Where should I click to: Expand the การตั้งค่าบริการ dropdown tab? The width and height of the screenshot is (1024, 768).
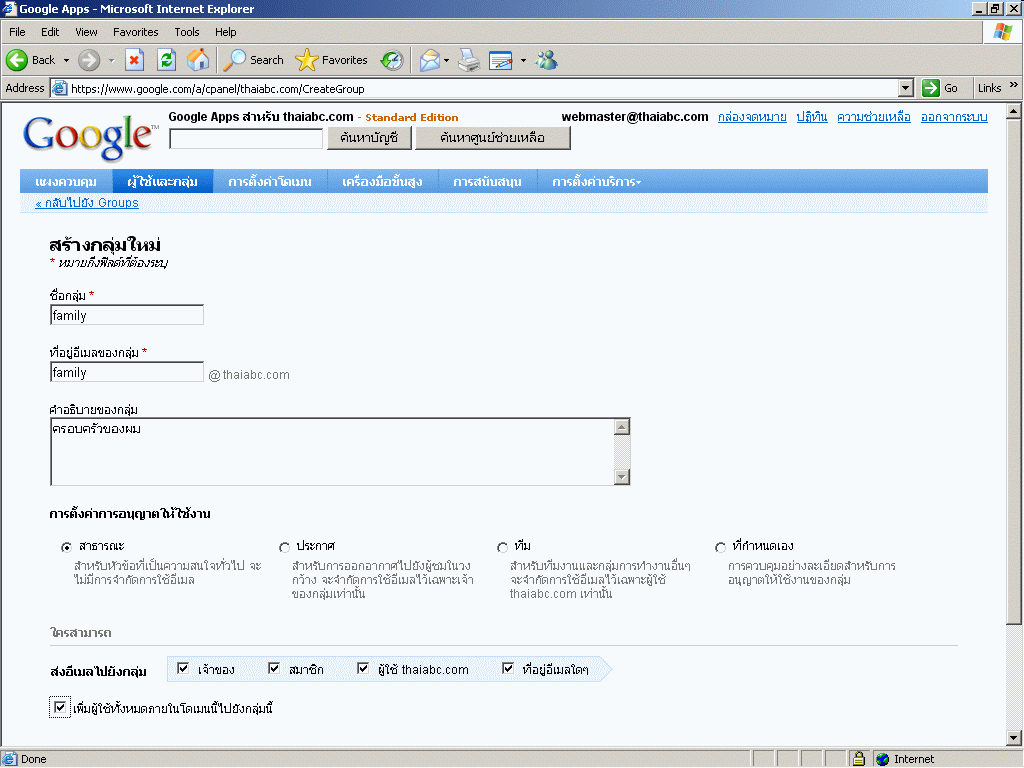pos(596,182)
